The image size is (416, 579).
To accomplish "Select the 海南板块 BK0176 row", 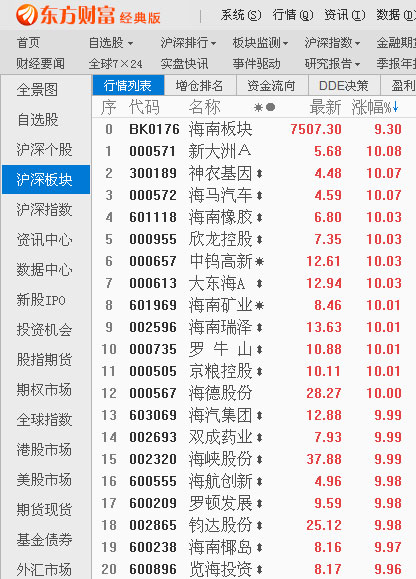I will (254, 129).
